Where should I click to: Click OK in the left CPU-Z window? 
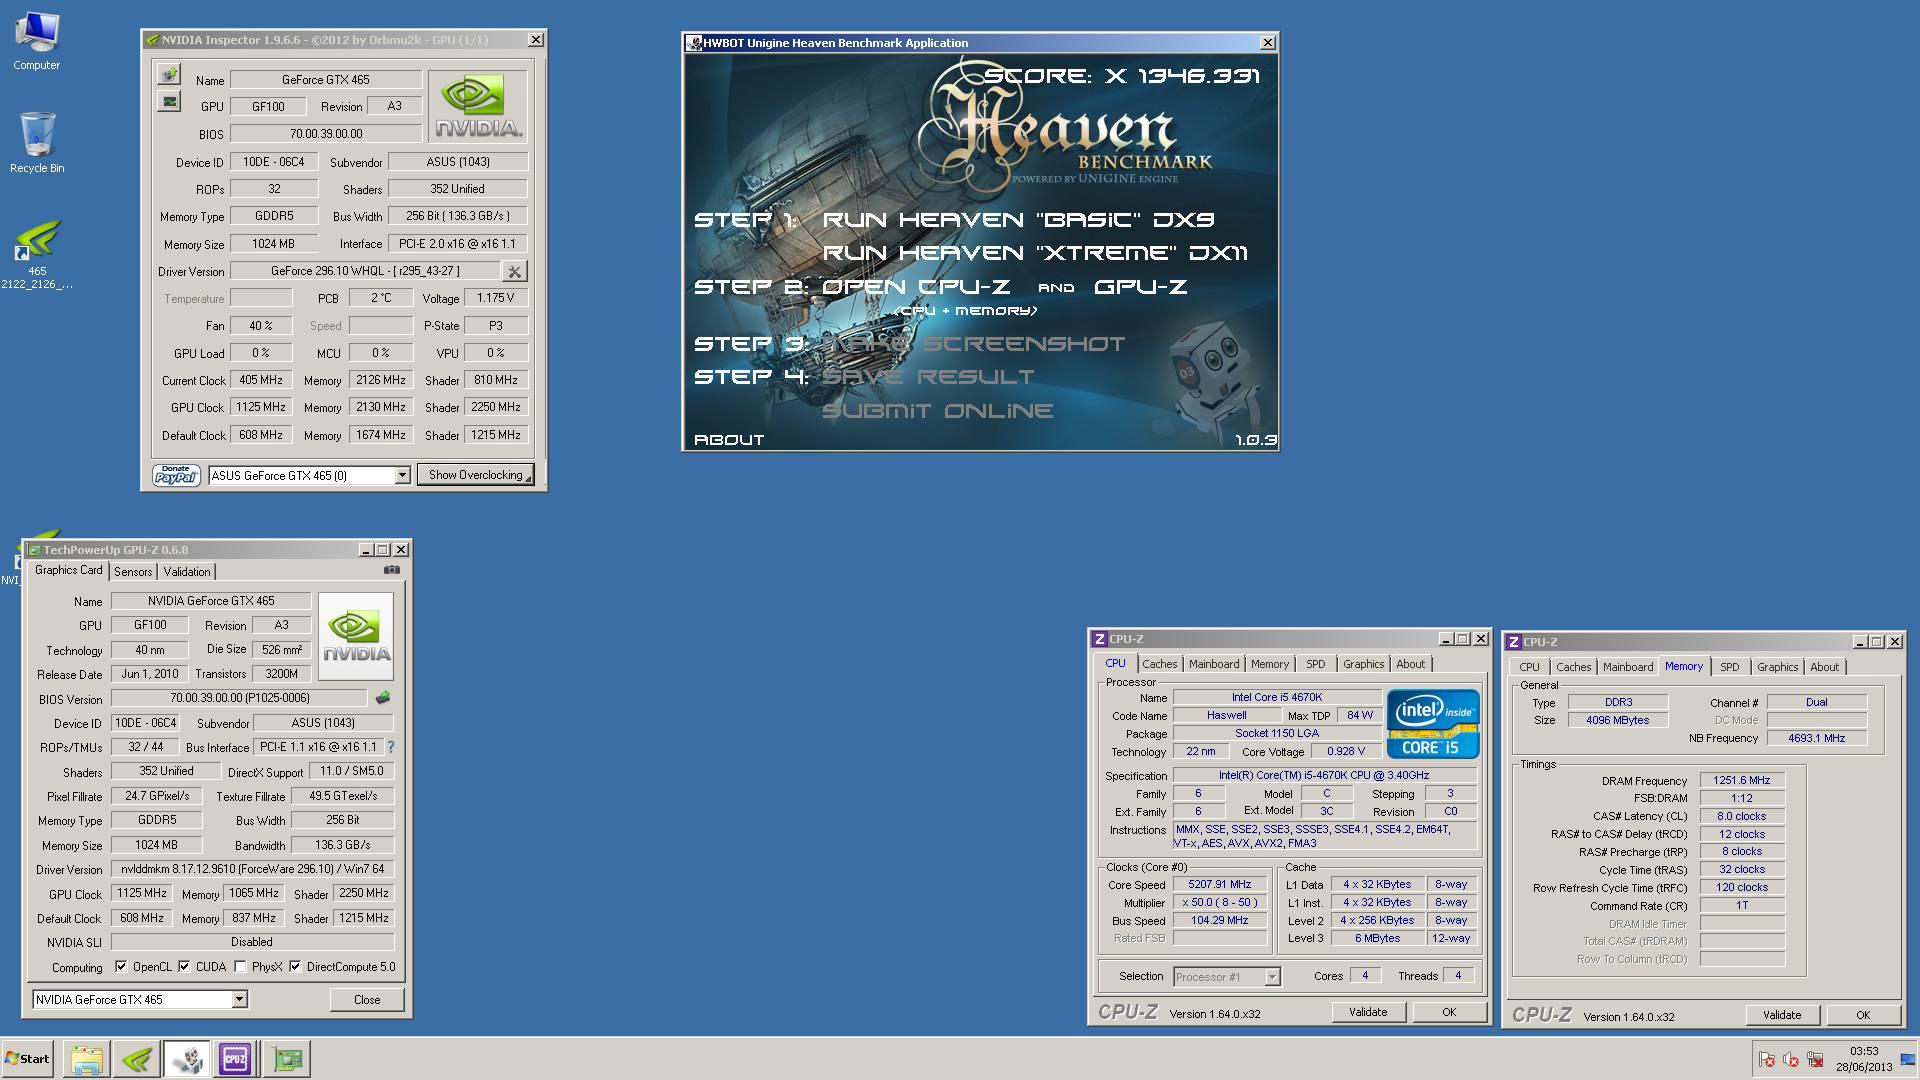(1449, 1012)
